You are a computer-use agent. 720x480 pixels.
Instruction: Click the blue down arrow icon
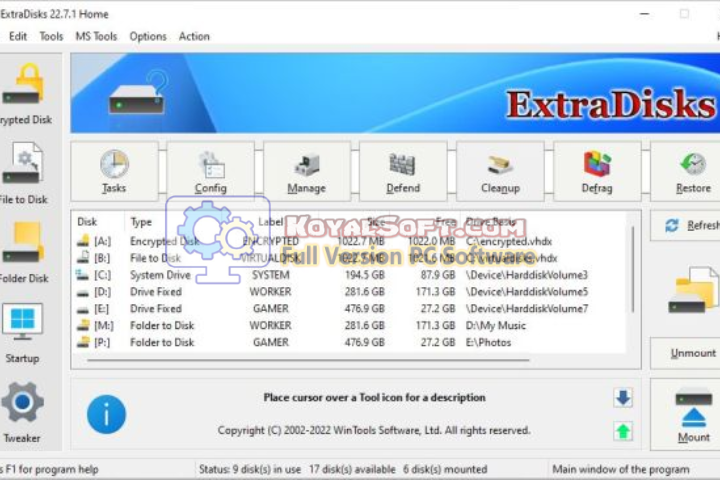[623, 398]
